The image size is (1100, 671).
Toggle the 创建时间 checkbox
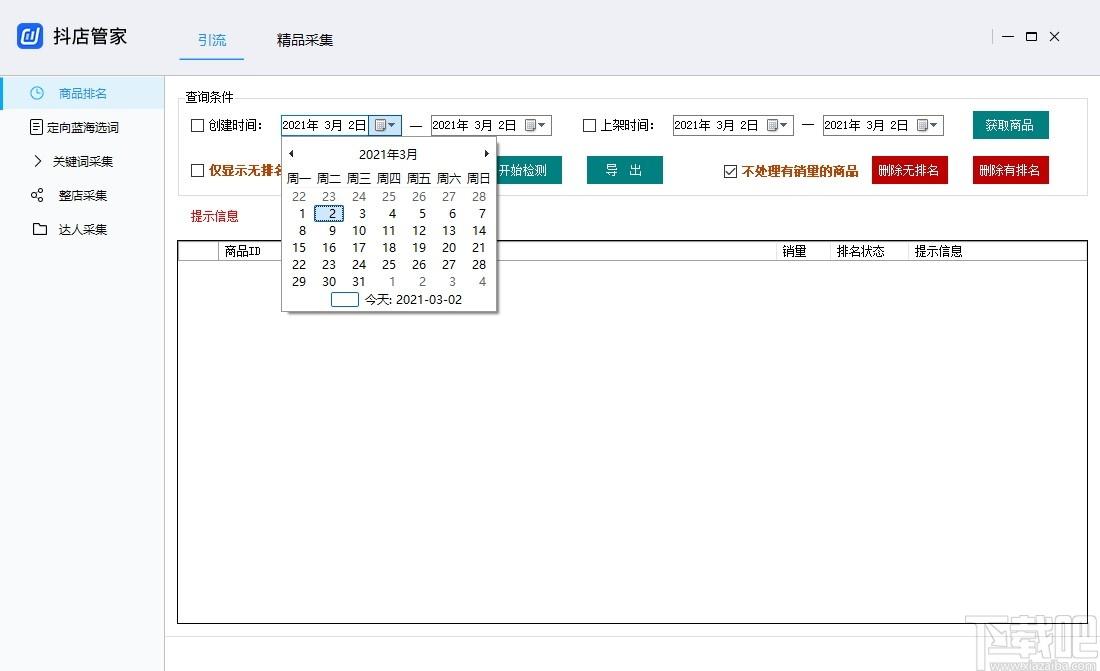point(198,126)
